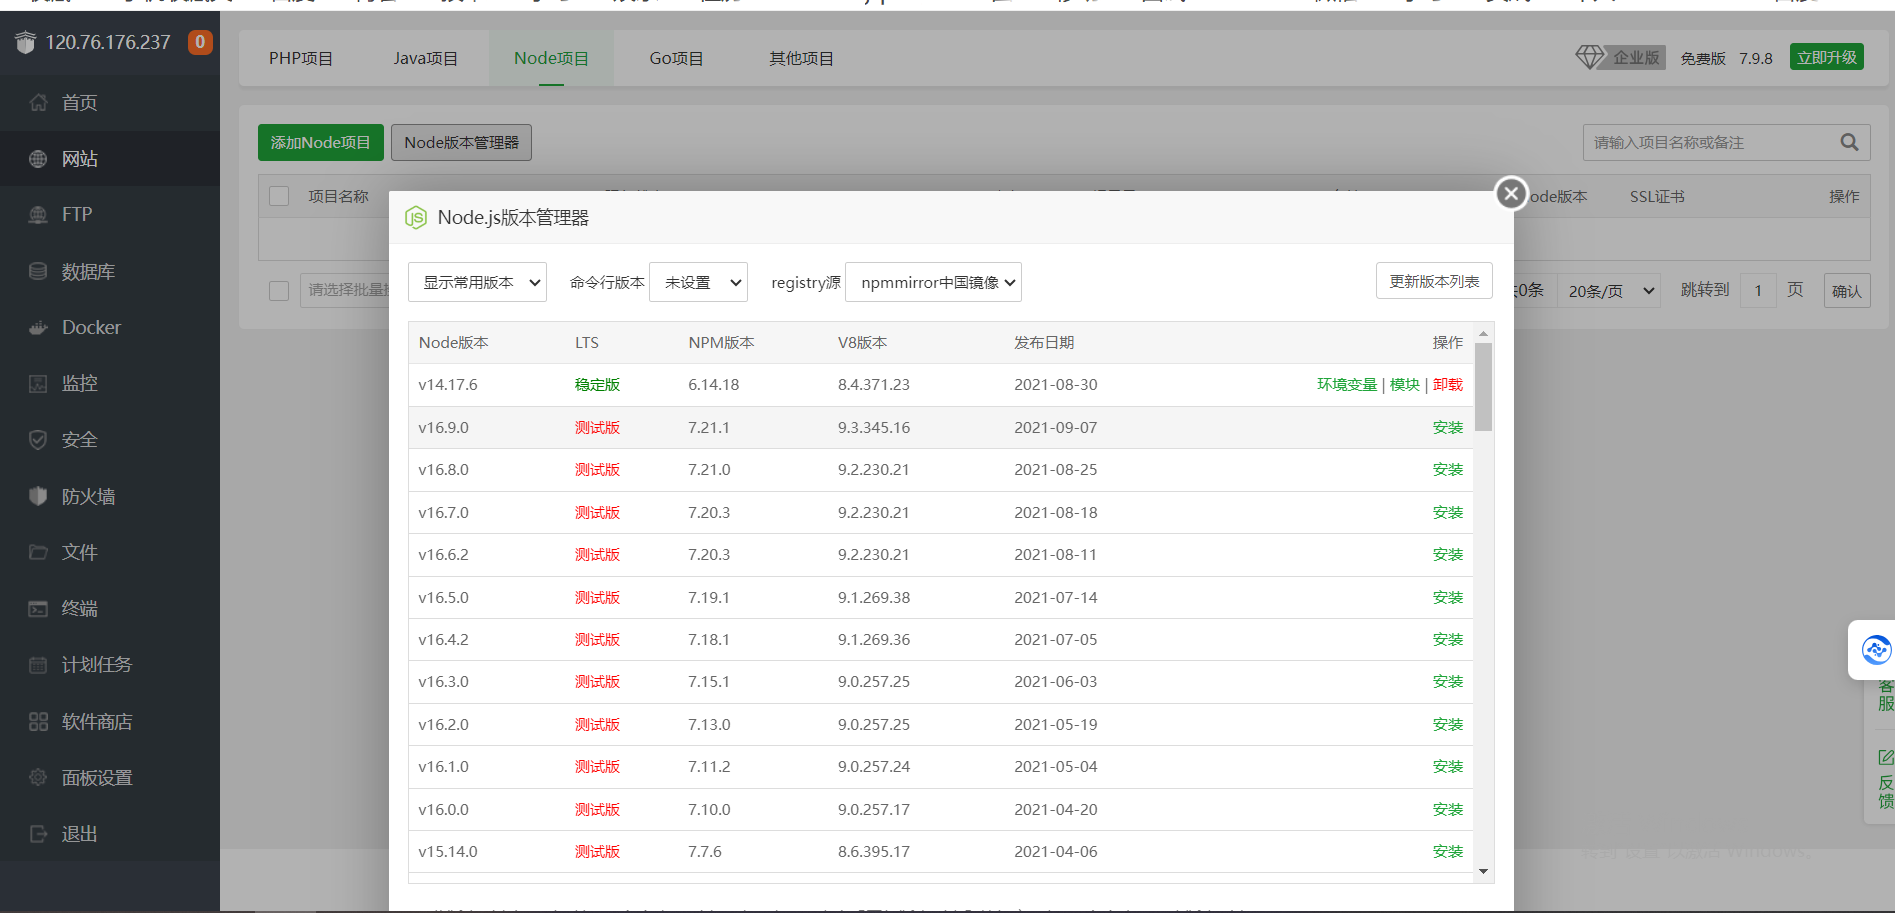Click 安装 for v16.4.2
This screenshot has width=1895, height=913.
1448,640
